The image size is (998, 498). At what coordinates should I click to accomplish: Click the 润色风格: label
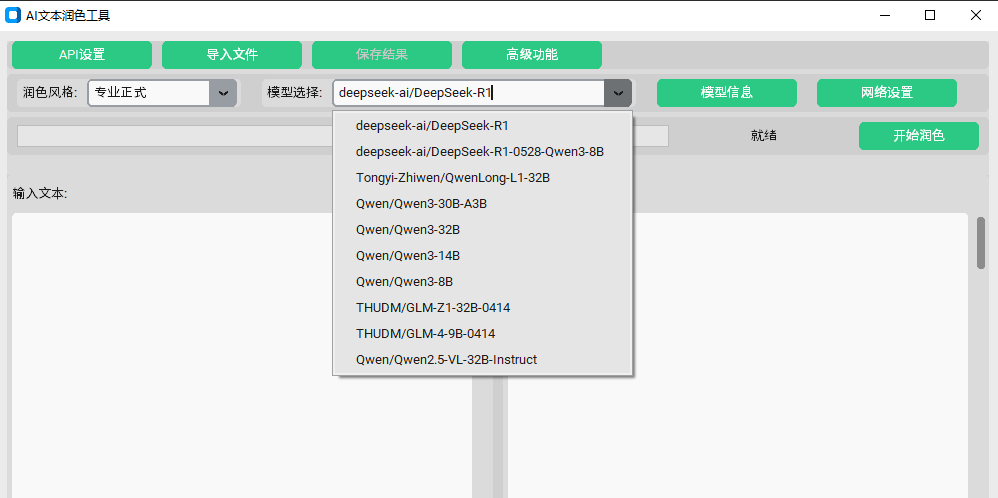pyautogui.click(x=50, y=93)
